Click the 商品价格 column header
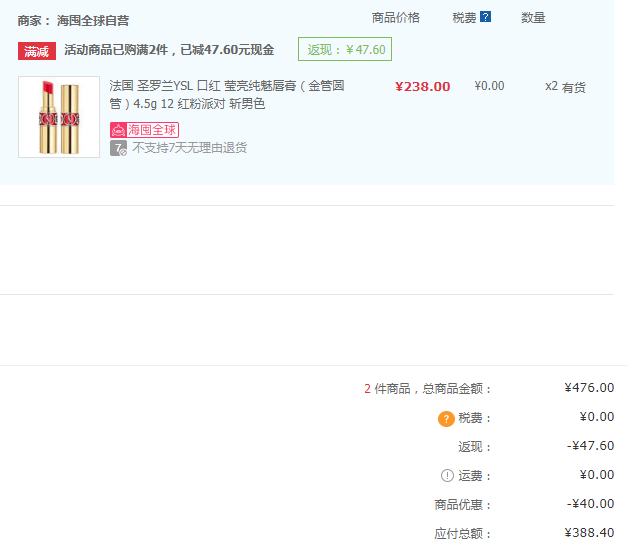628x548 pixels. (396, 18)
